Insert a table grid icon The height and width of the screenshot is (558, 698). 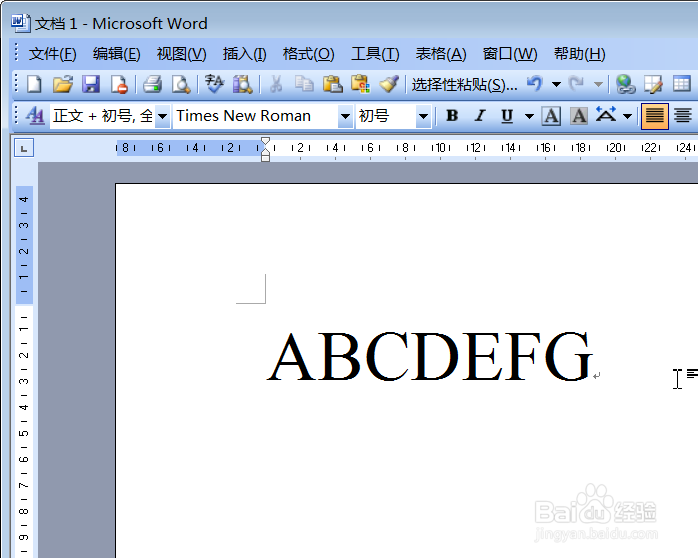click(x=682, y=84)
